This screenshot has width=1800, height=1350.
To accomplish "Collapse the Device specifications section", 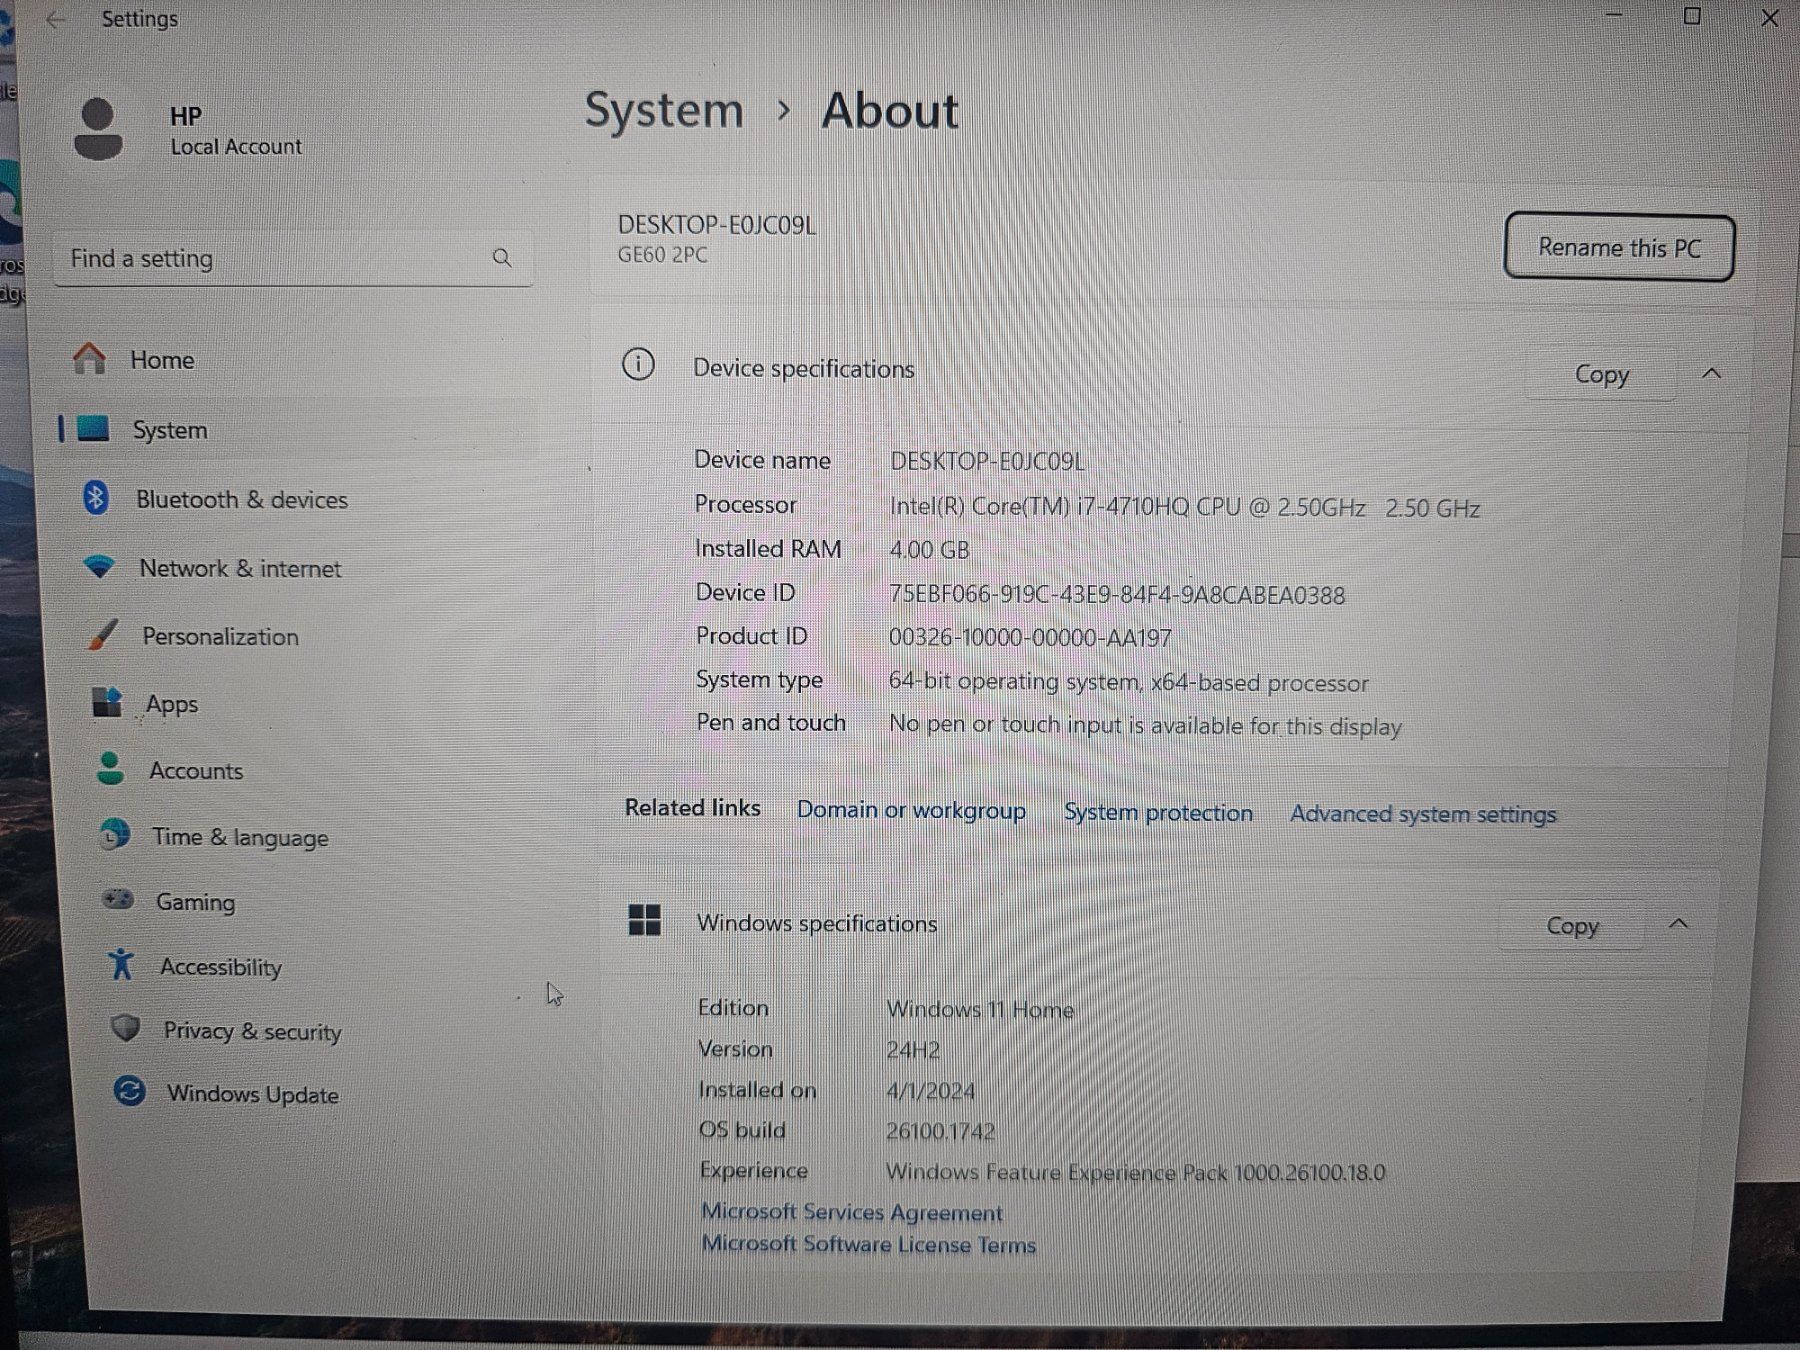I will tap(1711, 373).
